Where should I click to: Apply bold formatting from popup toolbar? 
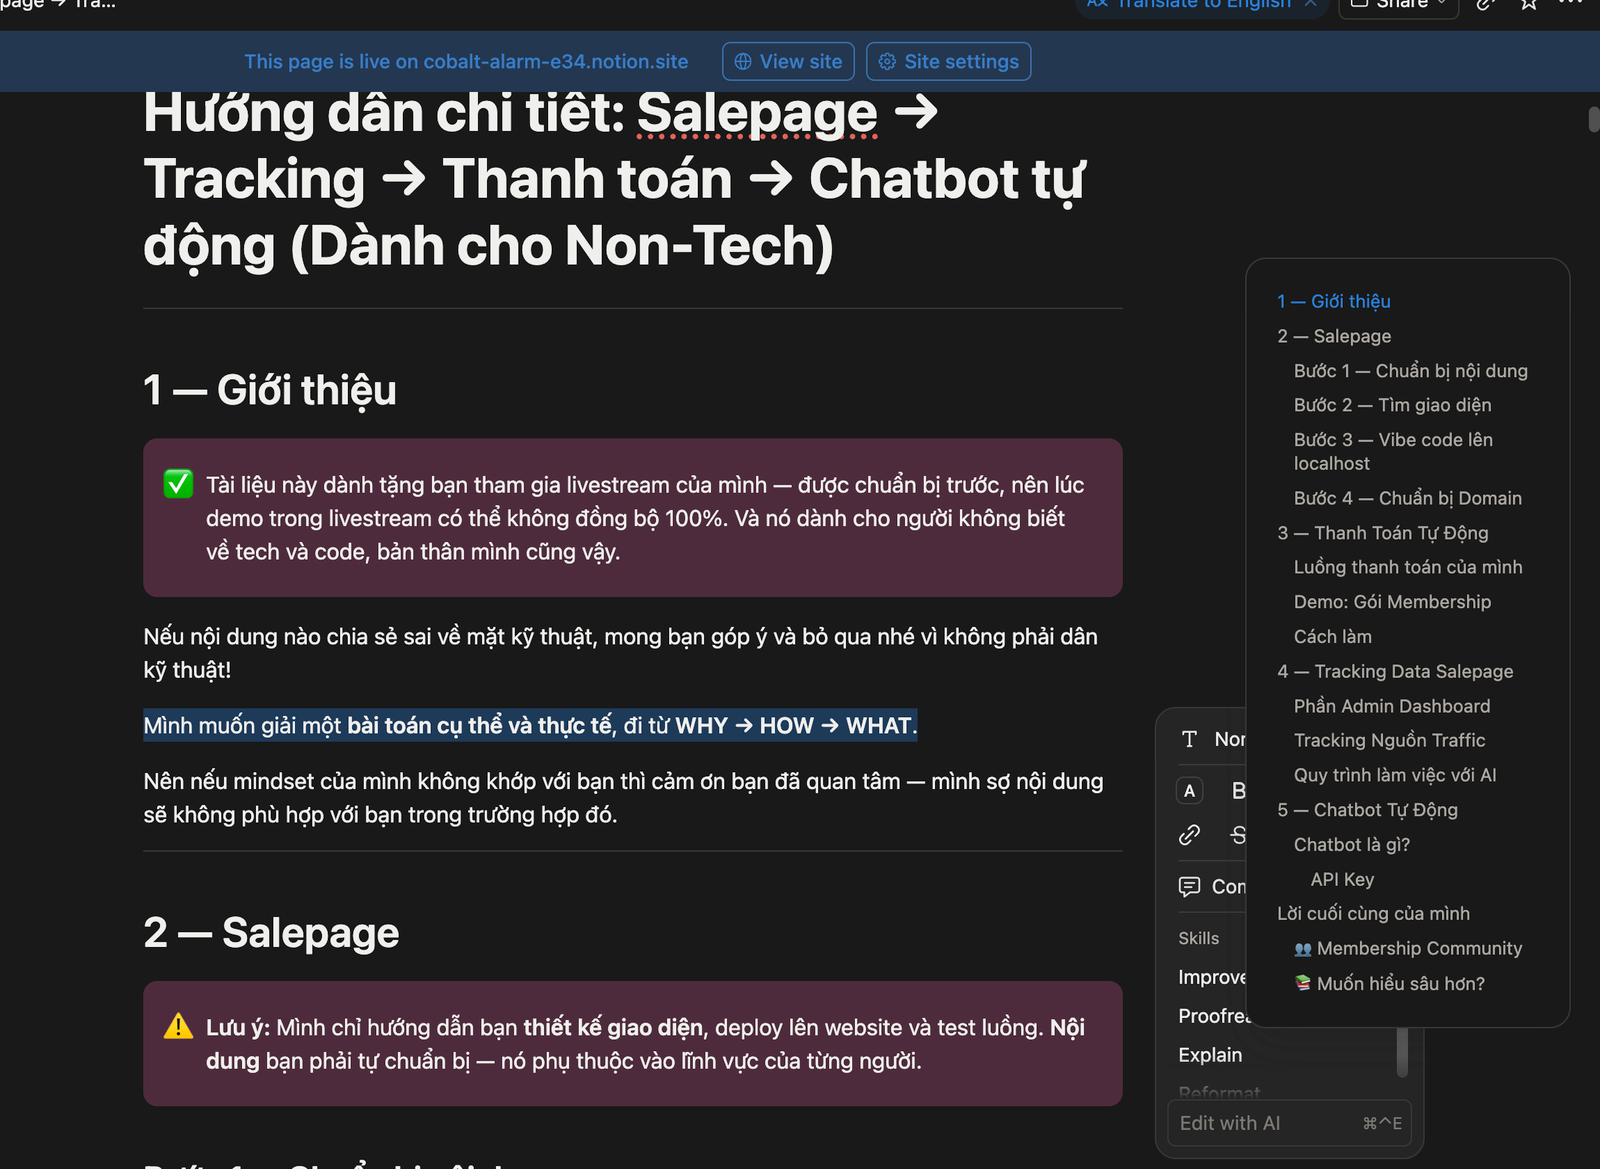click(1238, 791)
